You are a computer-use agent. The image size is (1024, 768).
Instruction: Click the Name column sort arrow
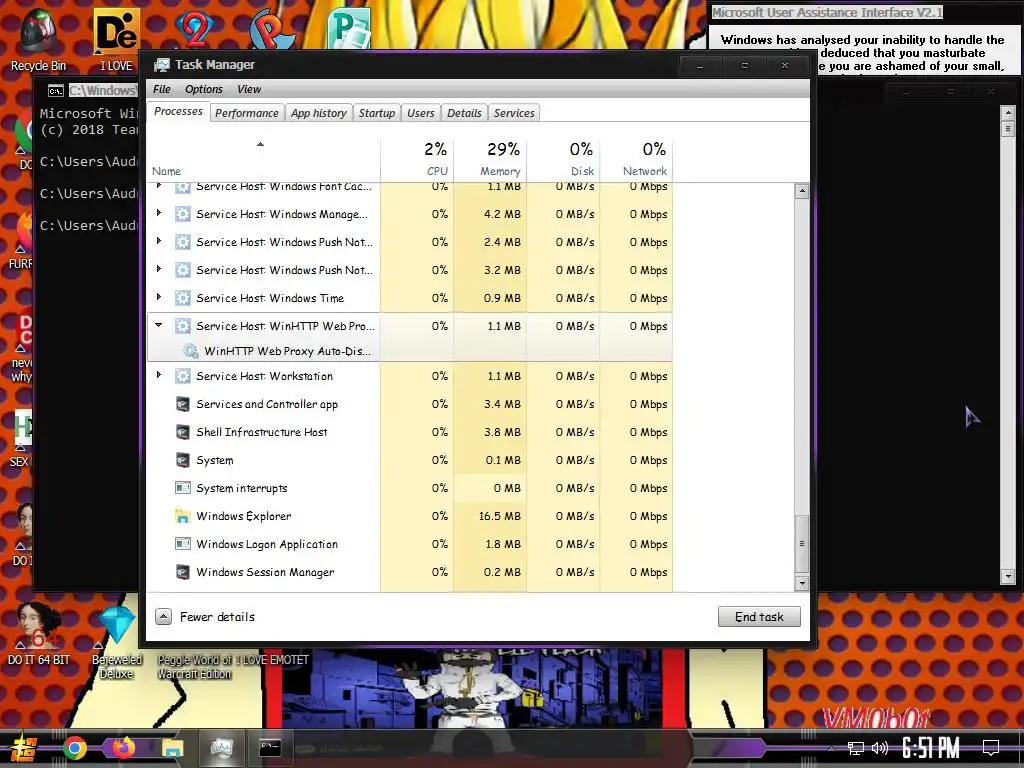[261, 144]
